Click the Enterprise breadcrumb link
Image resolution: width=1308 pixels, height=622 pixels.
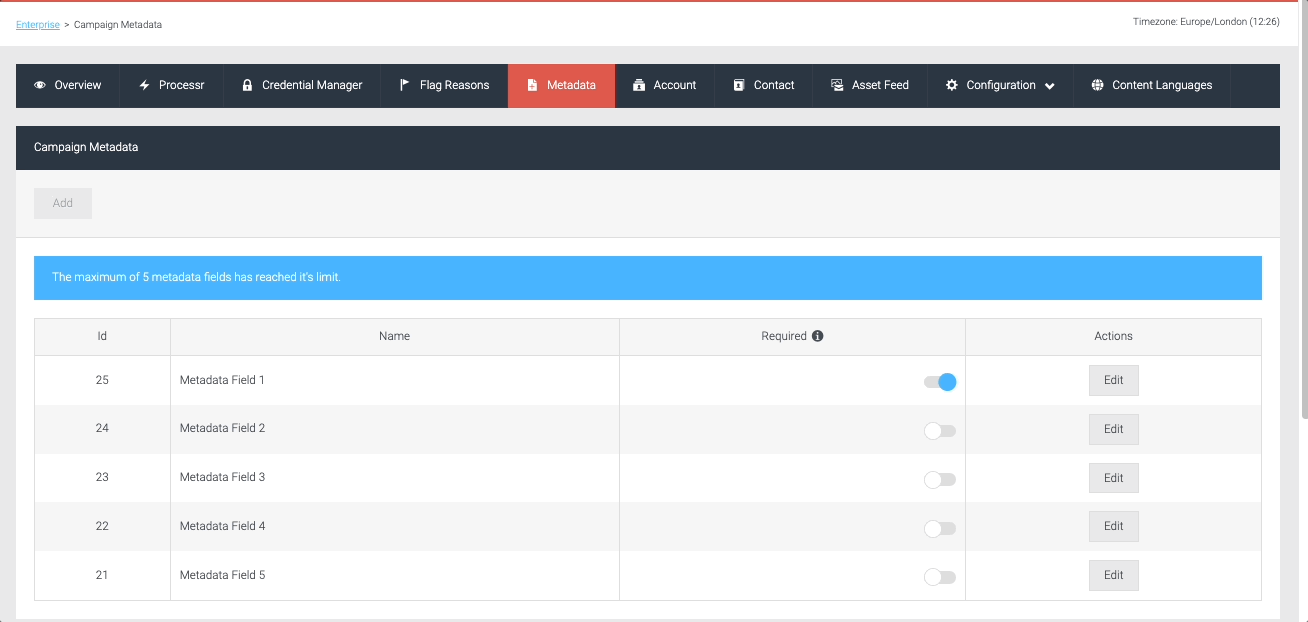click(38, 24)
